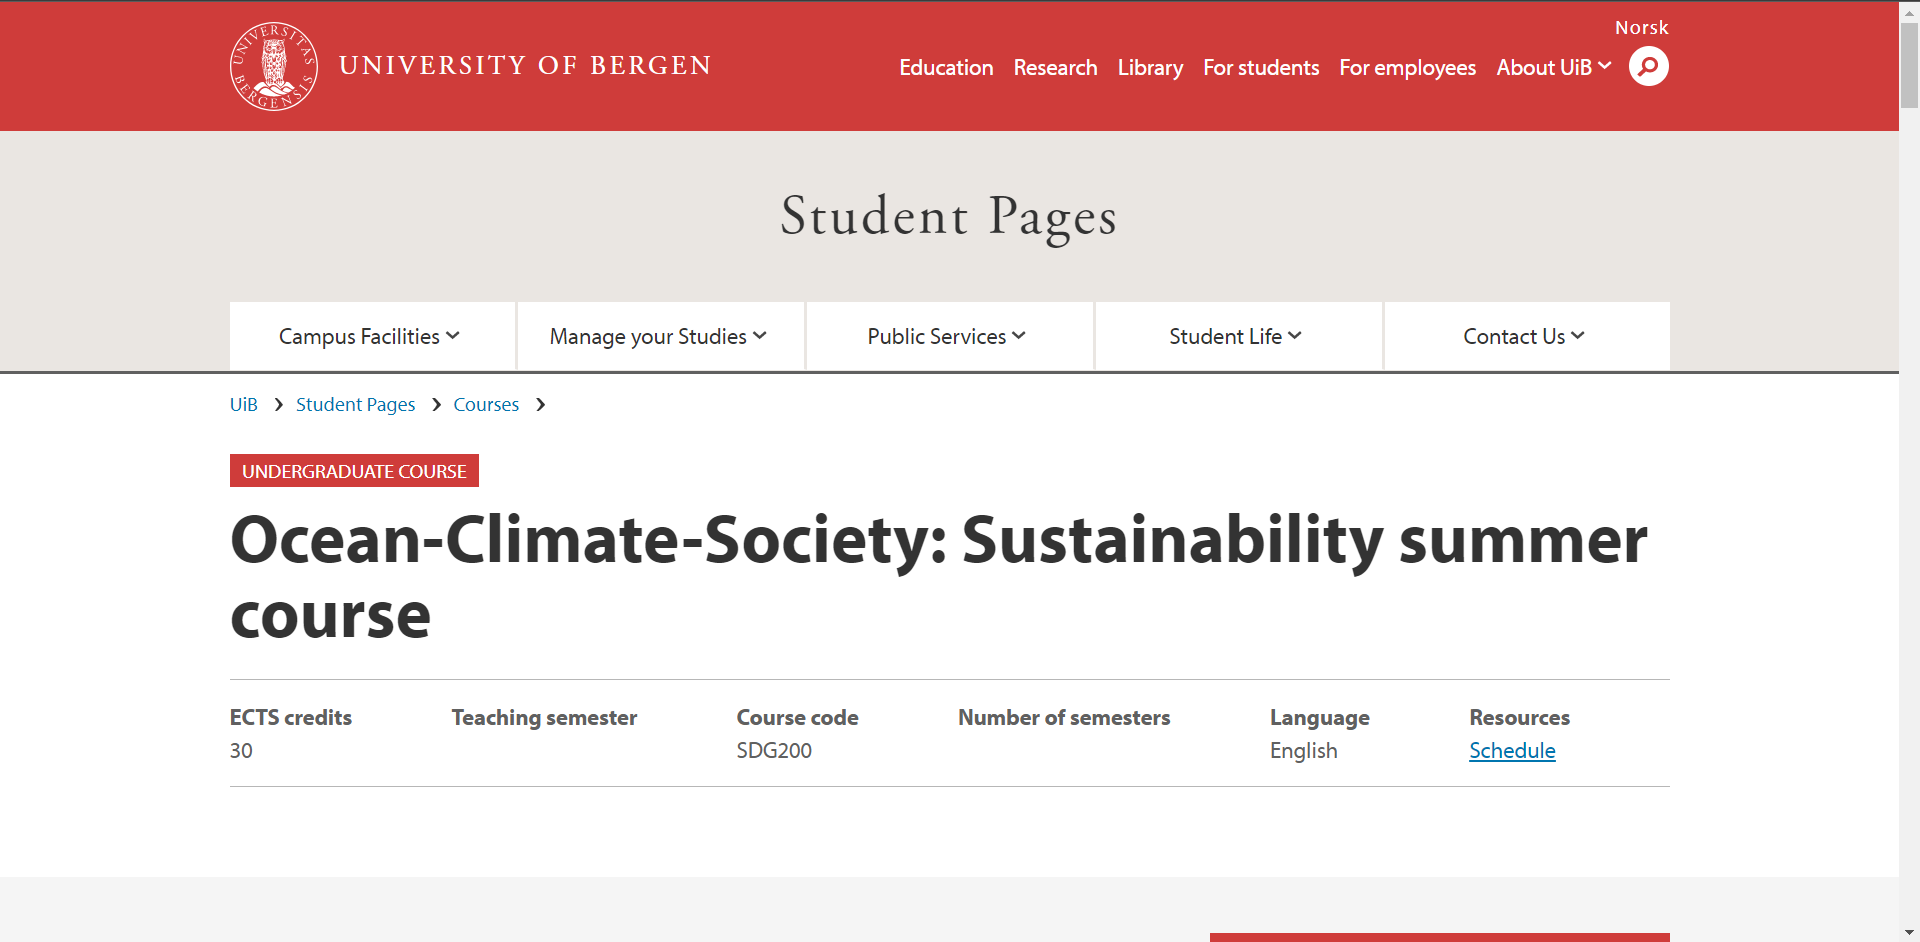
Task: Open the Education menu link
Action: (x=946, y=68)
